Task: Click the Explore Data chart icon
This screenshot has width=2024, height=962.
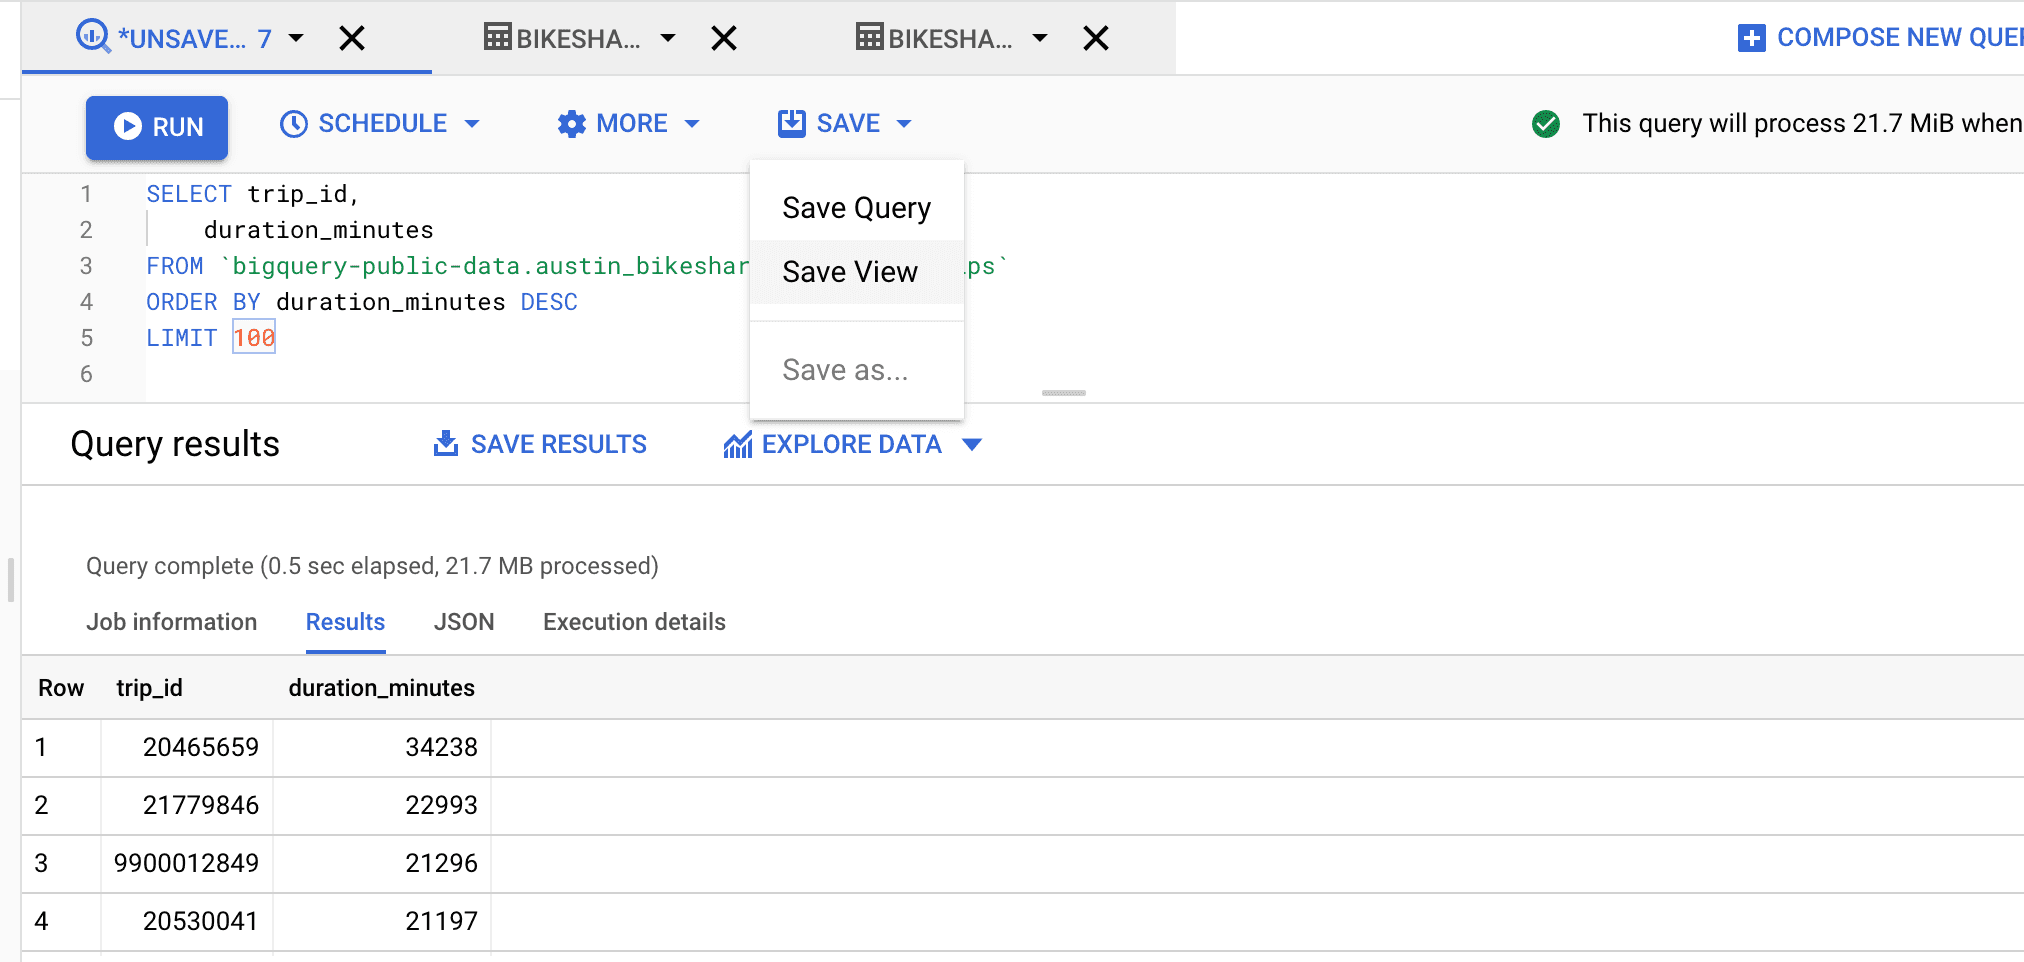Action: (x=737, y=445)
